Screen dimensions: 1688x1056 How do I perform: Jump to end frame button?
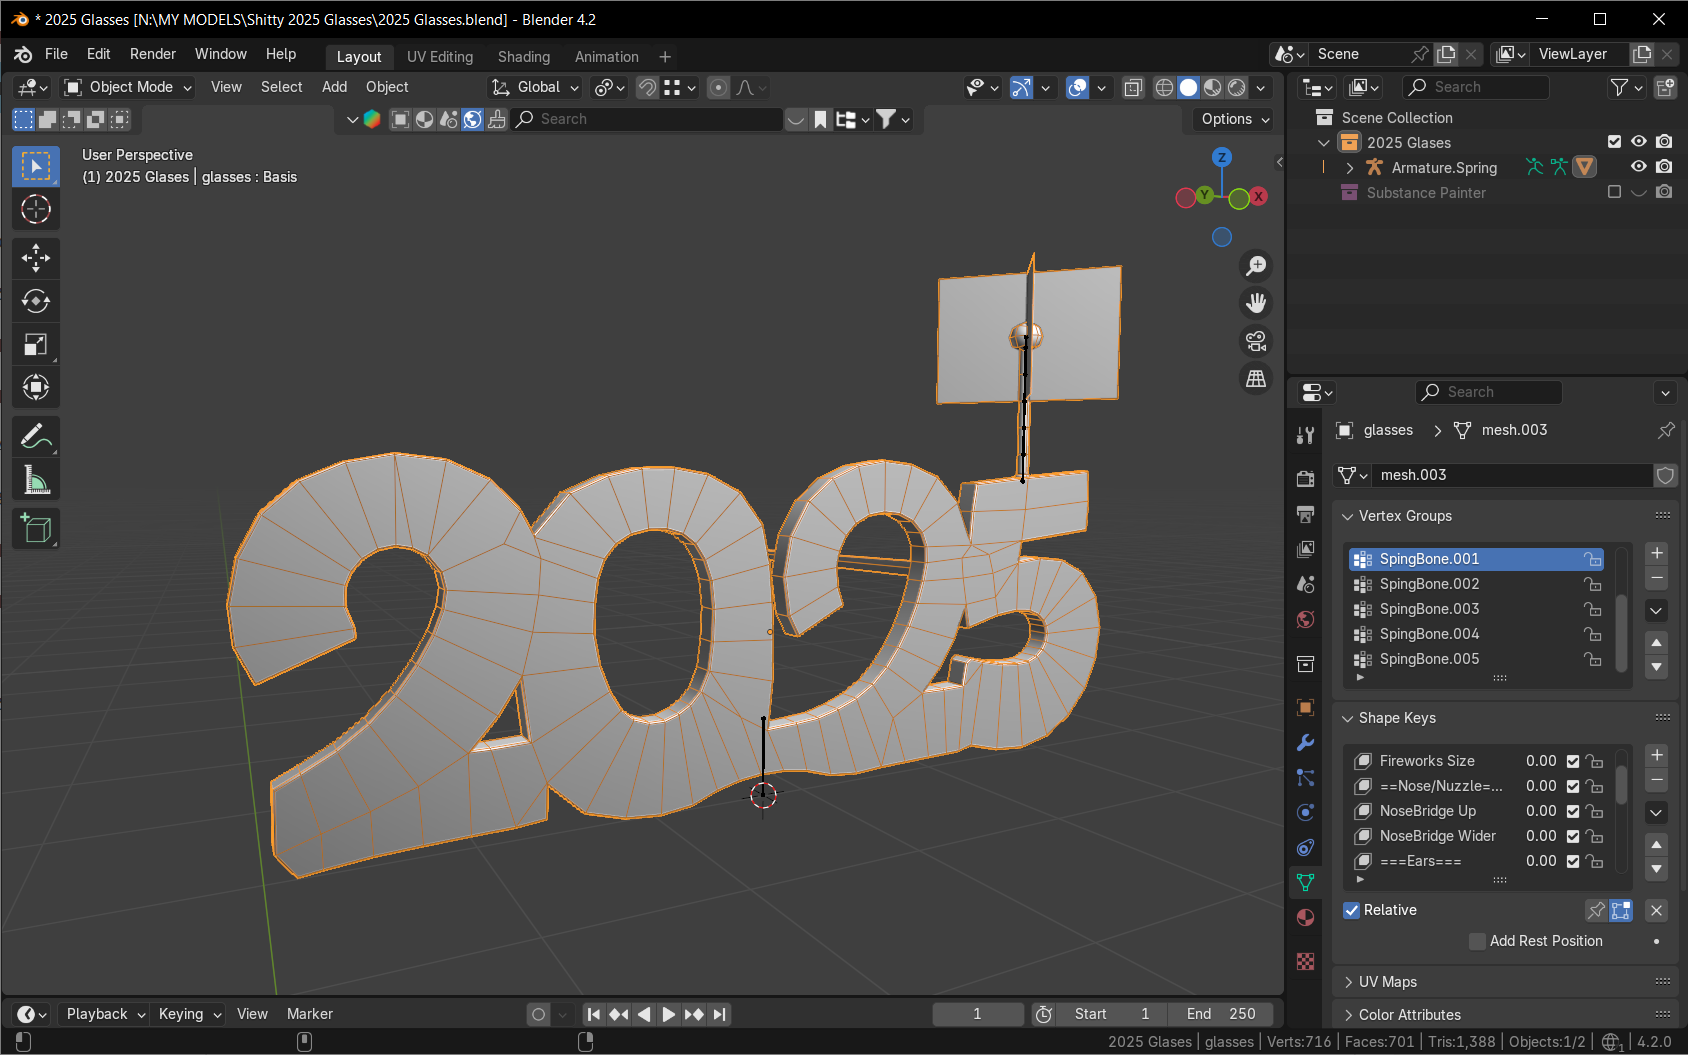pos(719,1014)
